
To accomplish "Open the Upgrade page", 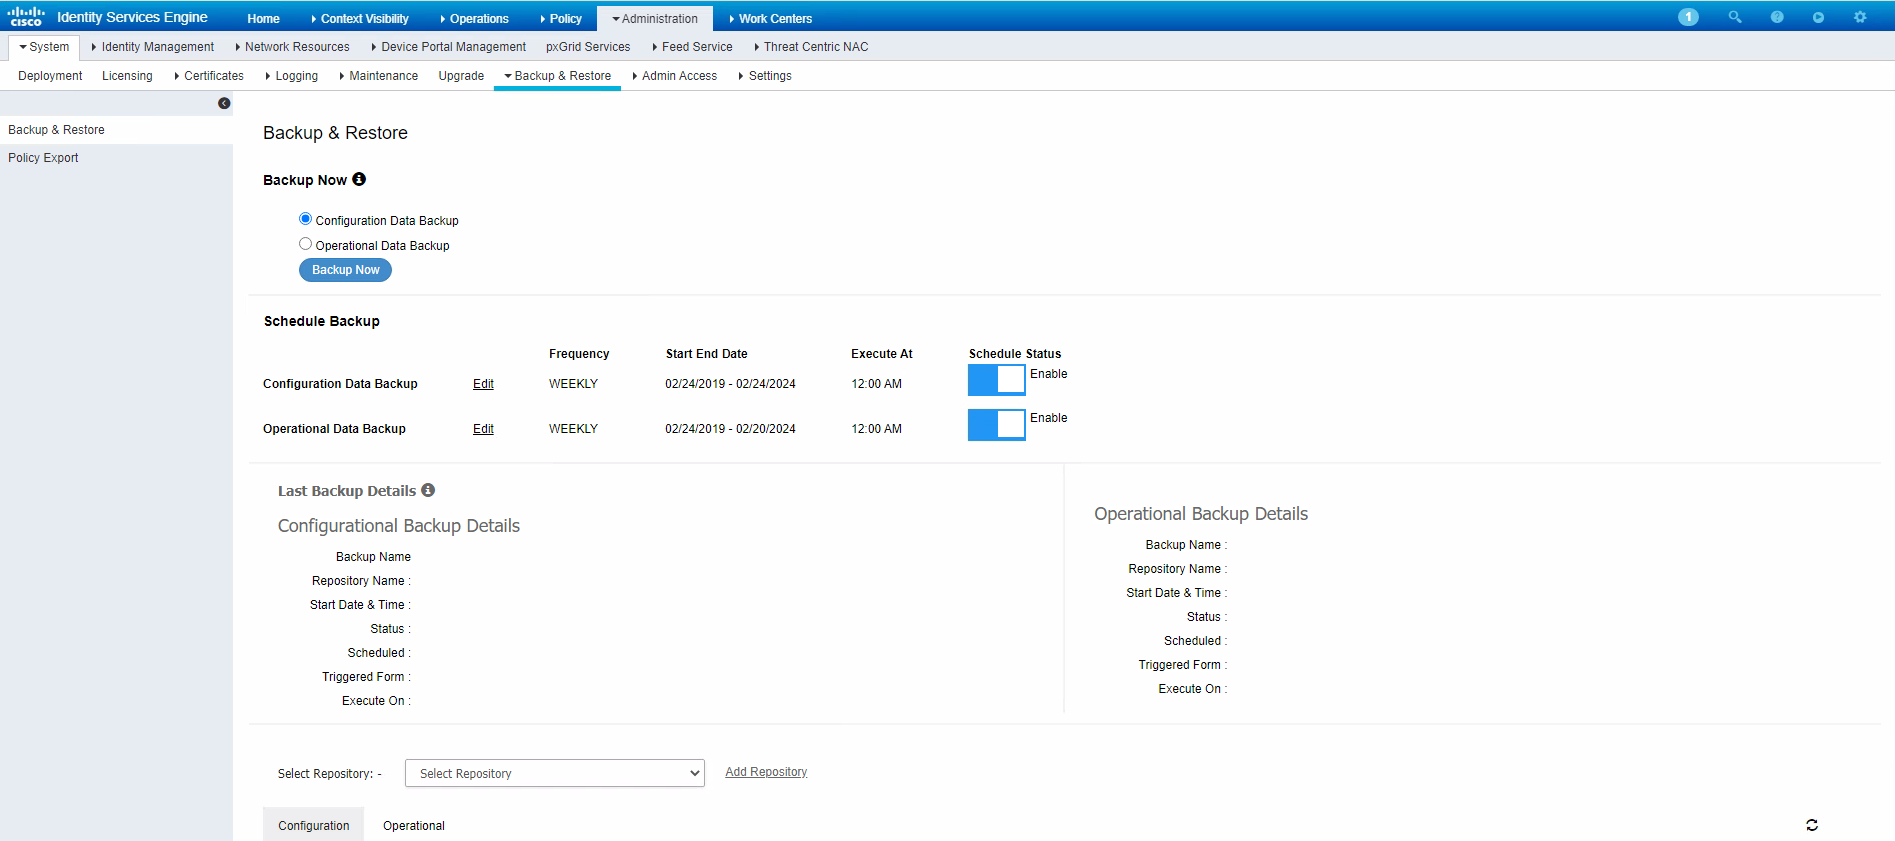I will tap(461, 76).
